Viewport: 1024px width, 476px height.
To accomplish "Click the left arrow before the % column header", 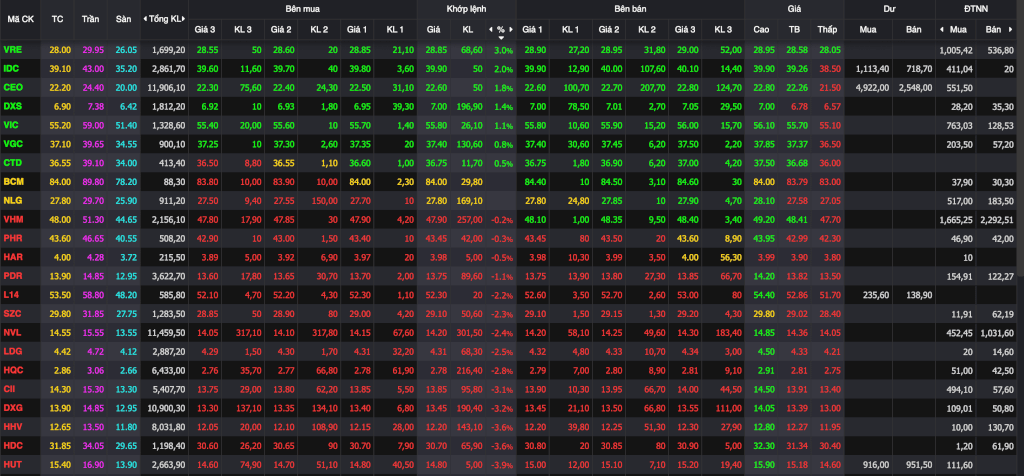I will point(491,29).
